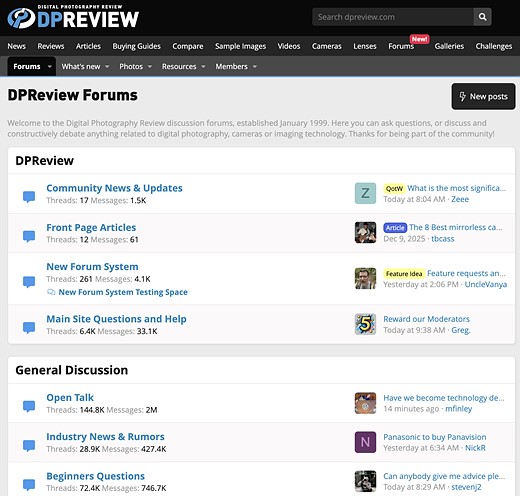The width and height of the screenshot is (520, 496).
Task: Click the DPReview logo
Action: tap(73, 17)
